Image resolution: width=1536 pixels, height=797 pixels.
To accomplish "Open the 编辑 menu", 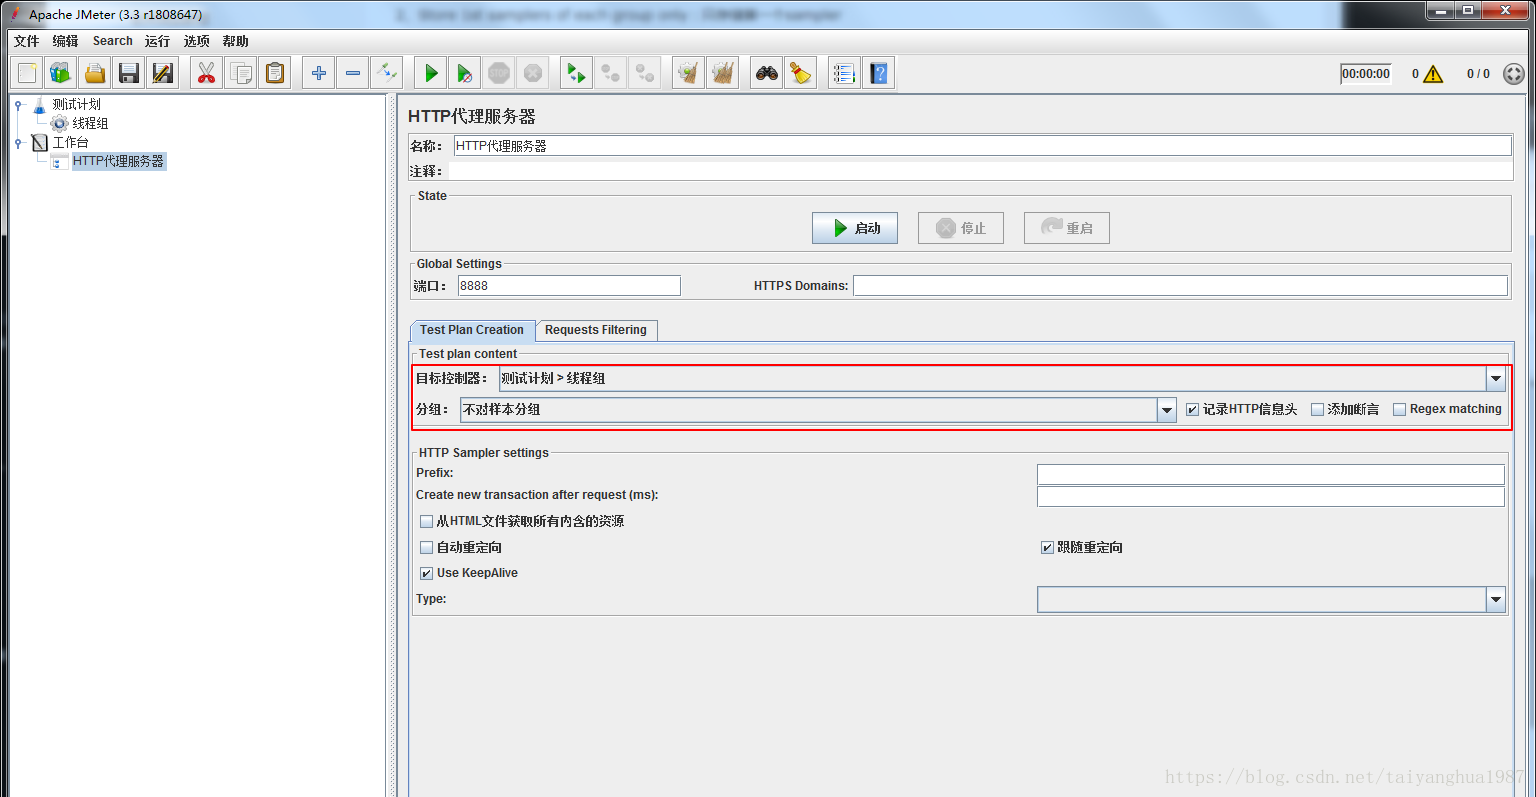I will pos(65,41).
